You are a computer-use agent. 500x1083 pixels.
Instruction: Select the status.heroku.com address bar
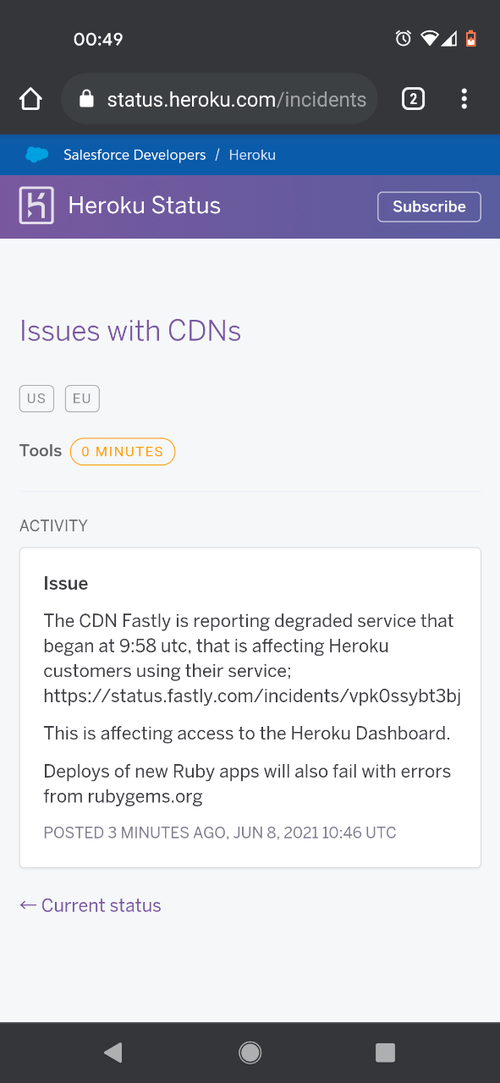pyautogui.click(x=220, y=99)
